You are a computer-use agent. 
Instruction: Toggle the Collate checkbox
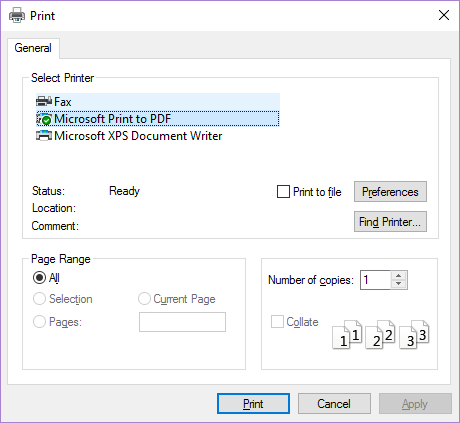click(x=277, y=322)
